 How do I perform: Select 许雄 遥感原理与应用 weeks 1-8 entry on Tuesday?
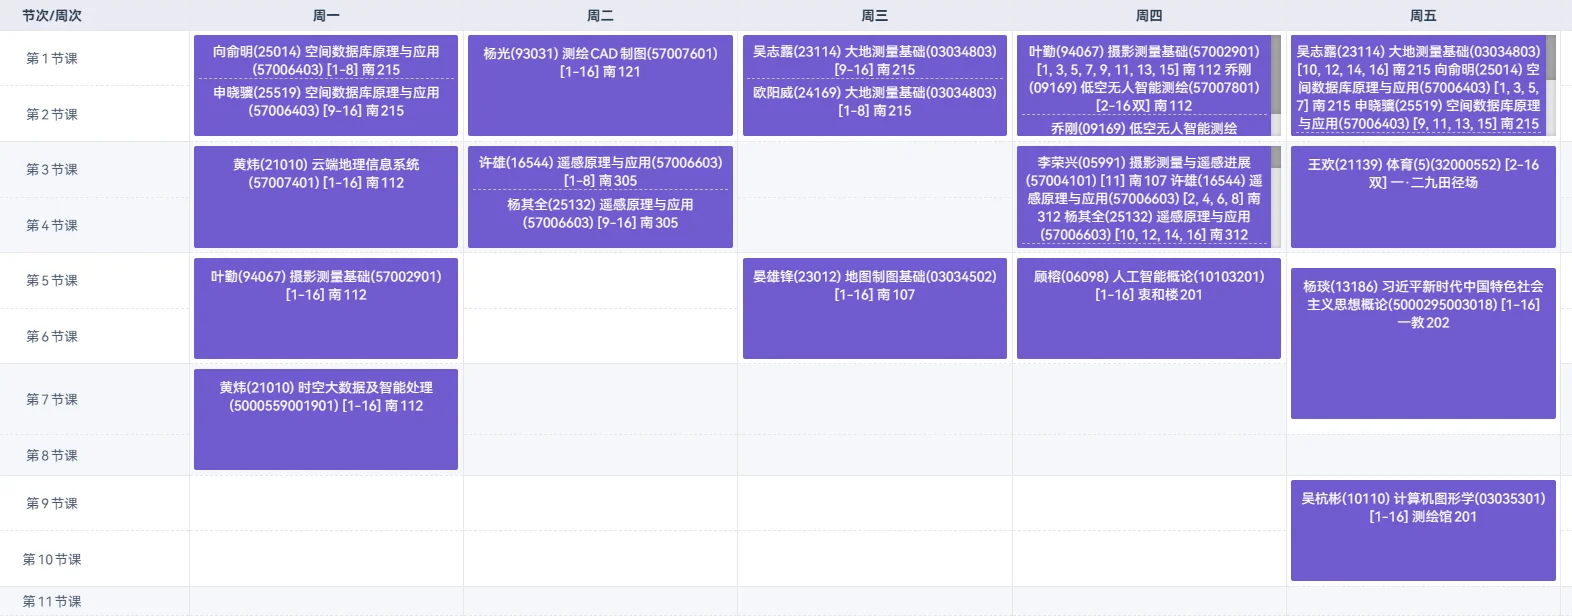tap(600, 171)
